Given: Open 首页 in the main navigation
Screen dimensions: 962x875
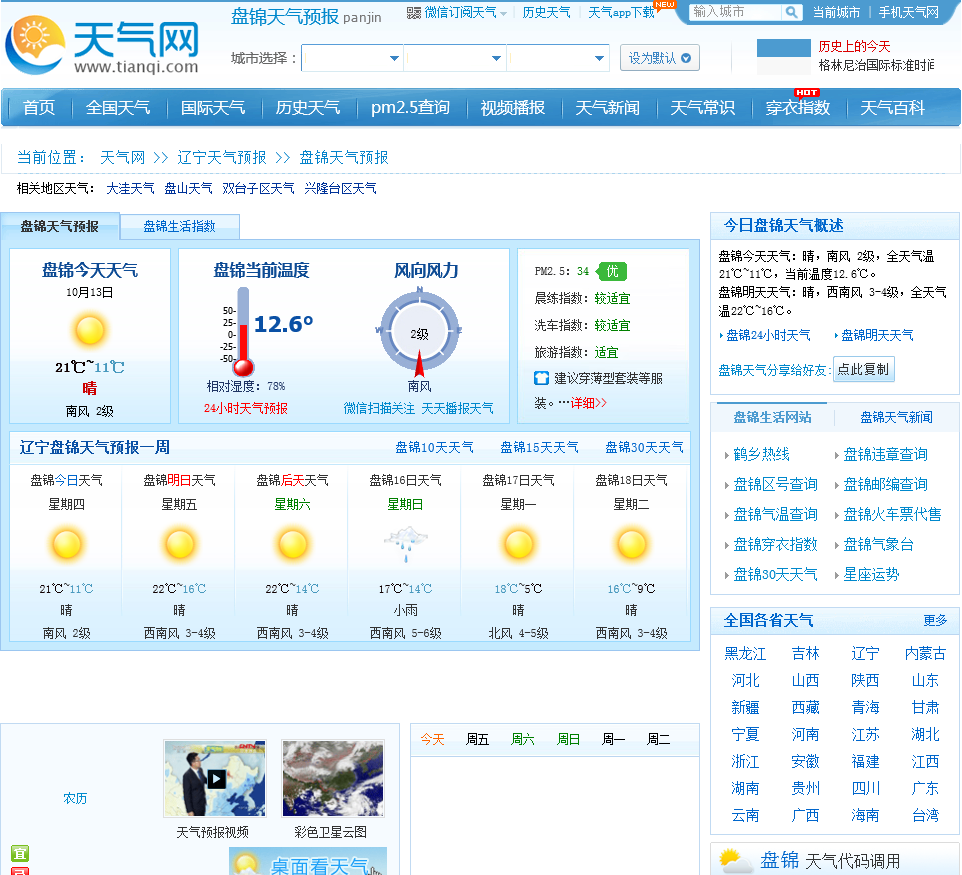Looking at the screenshot, I should [x=39, y=108].
